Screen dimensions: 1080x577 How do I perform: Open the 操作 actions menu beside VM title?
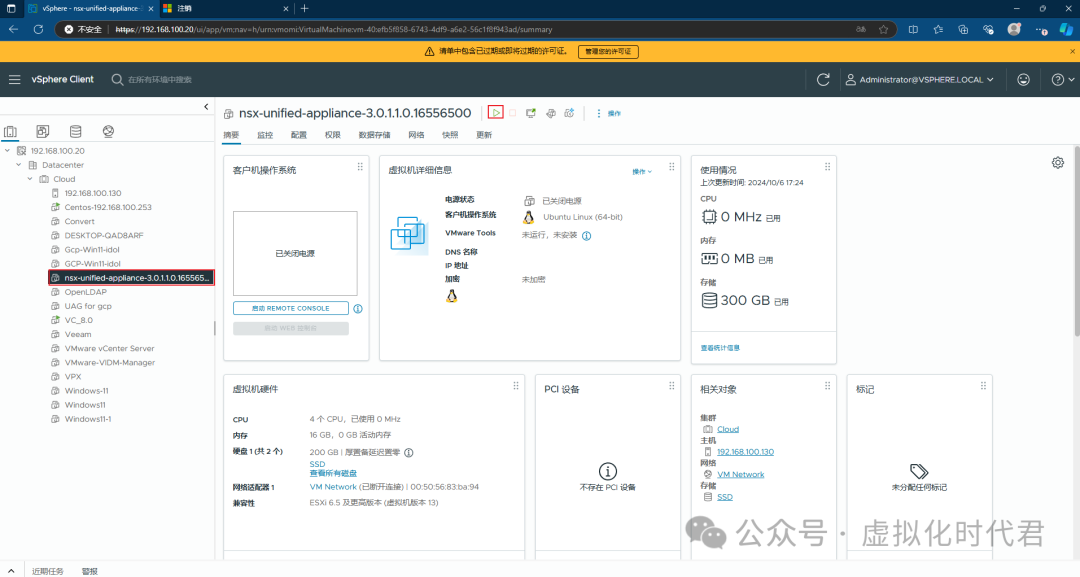tap(609, 113)
